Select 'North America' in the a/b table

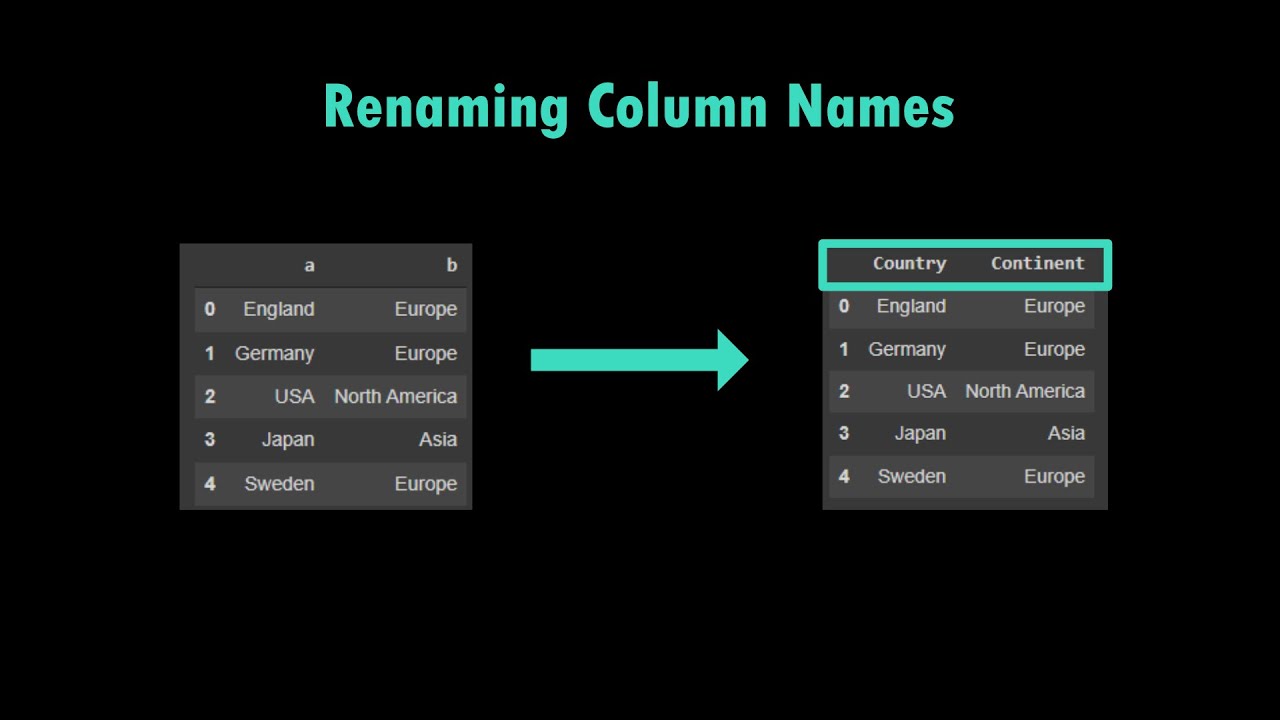click(396, 396)
